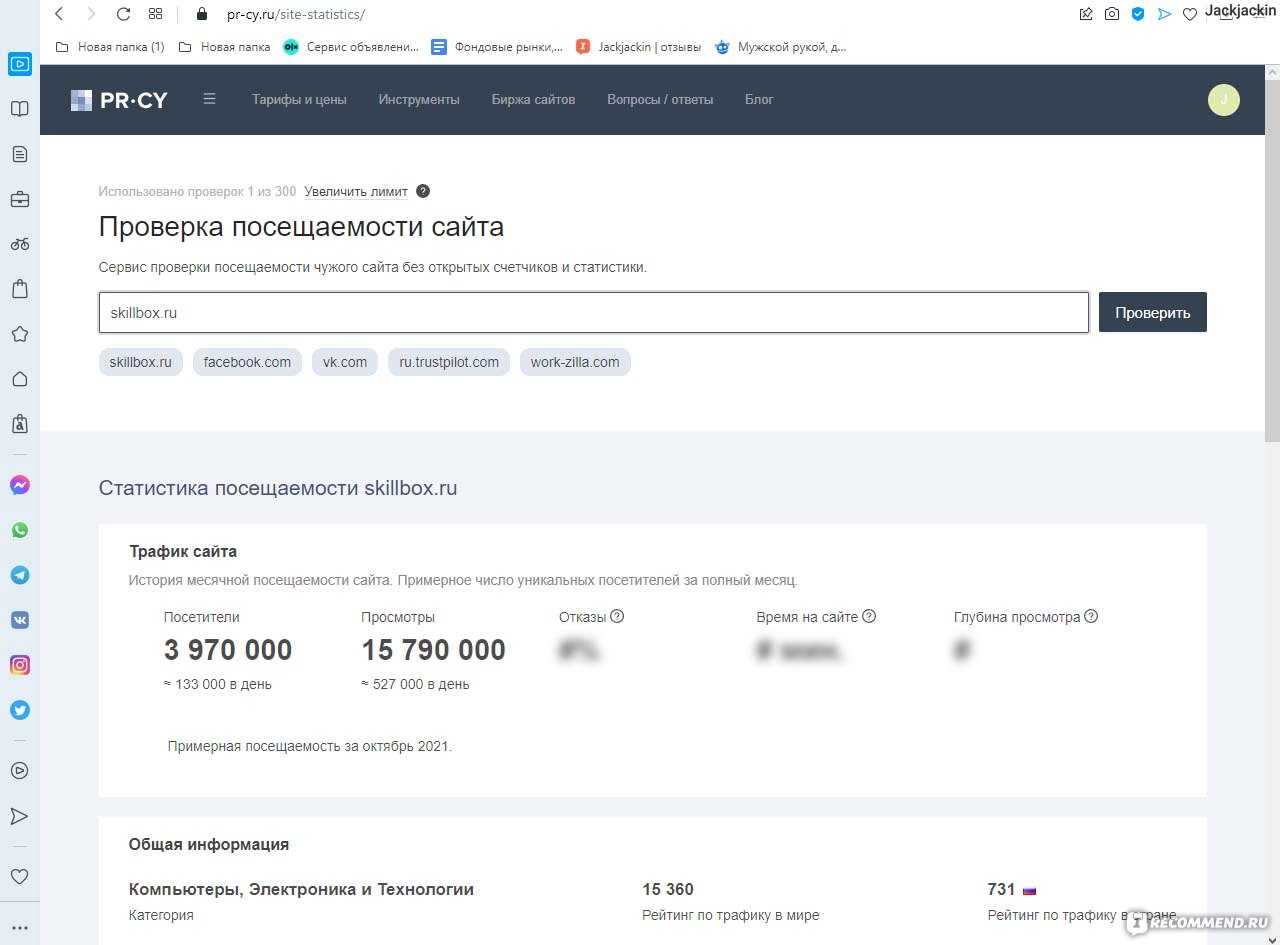
Task: Click the visitors value 3 970 000
Action: (228, 650)
